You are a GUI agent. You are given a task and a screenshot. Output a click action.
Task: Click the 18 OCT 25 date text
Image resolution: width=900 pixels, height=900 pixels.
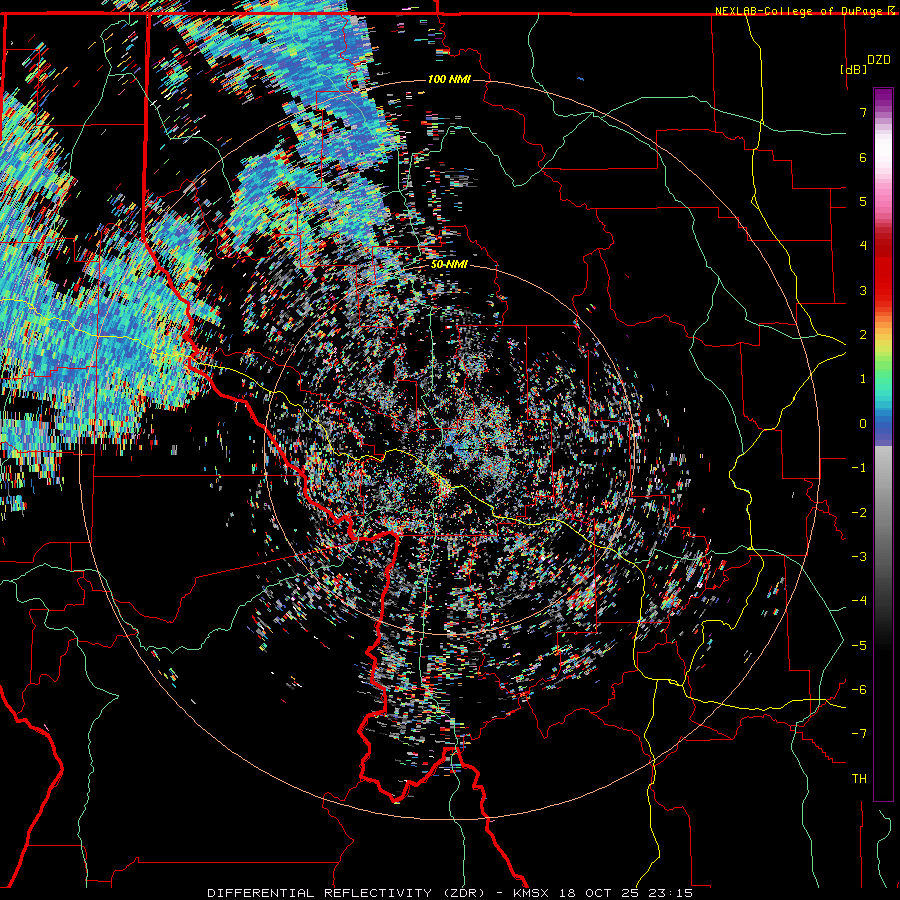[600, 893]
